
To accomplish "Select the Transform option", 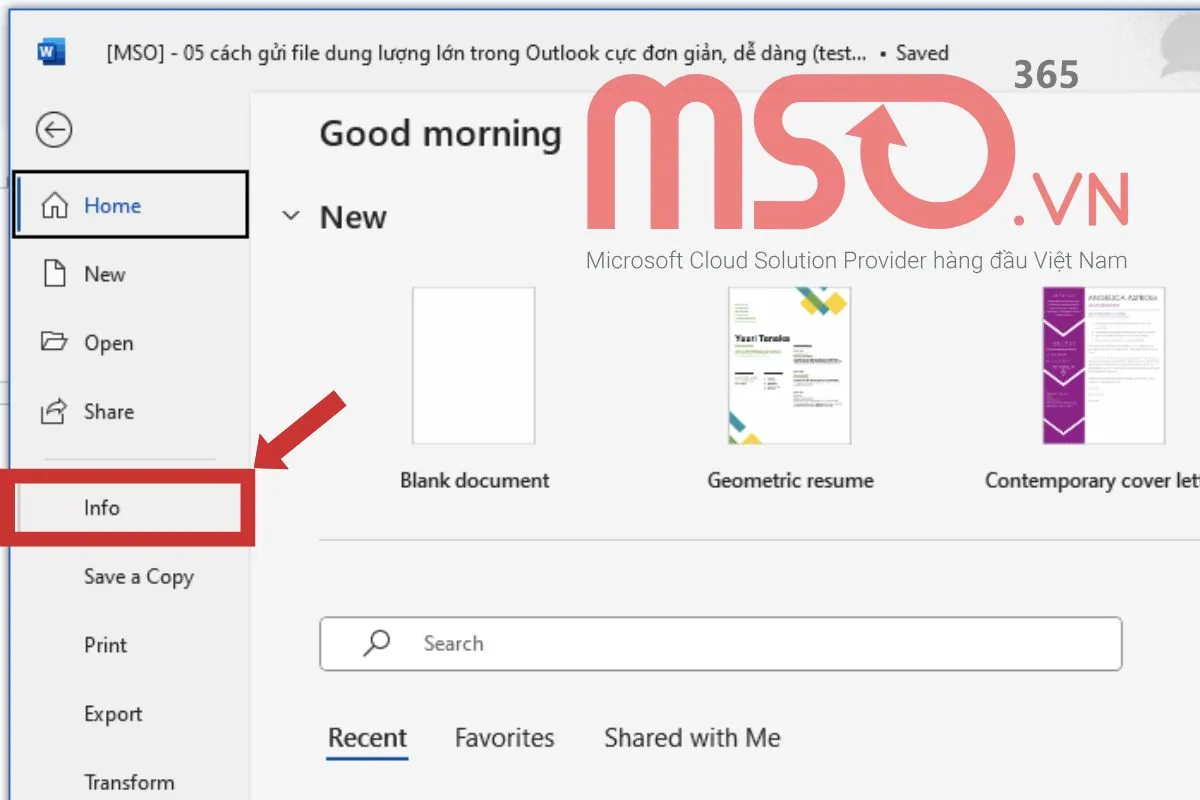I will point(129,782).
